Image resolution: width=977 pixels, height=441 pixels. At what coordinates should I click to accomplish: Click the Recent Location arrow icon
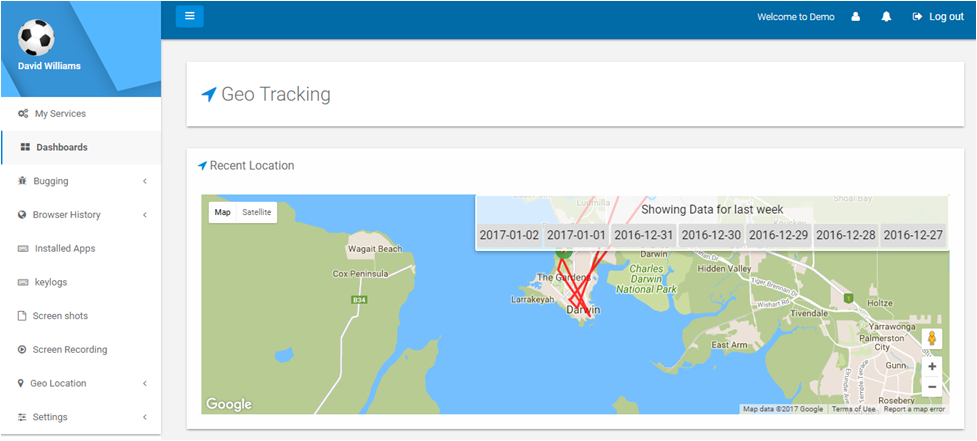pos(202,166)
